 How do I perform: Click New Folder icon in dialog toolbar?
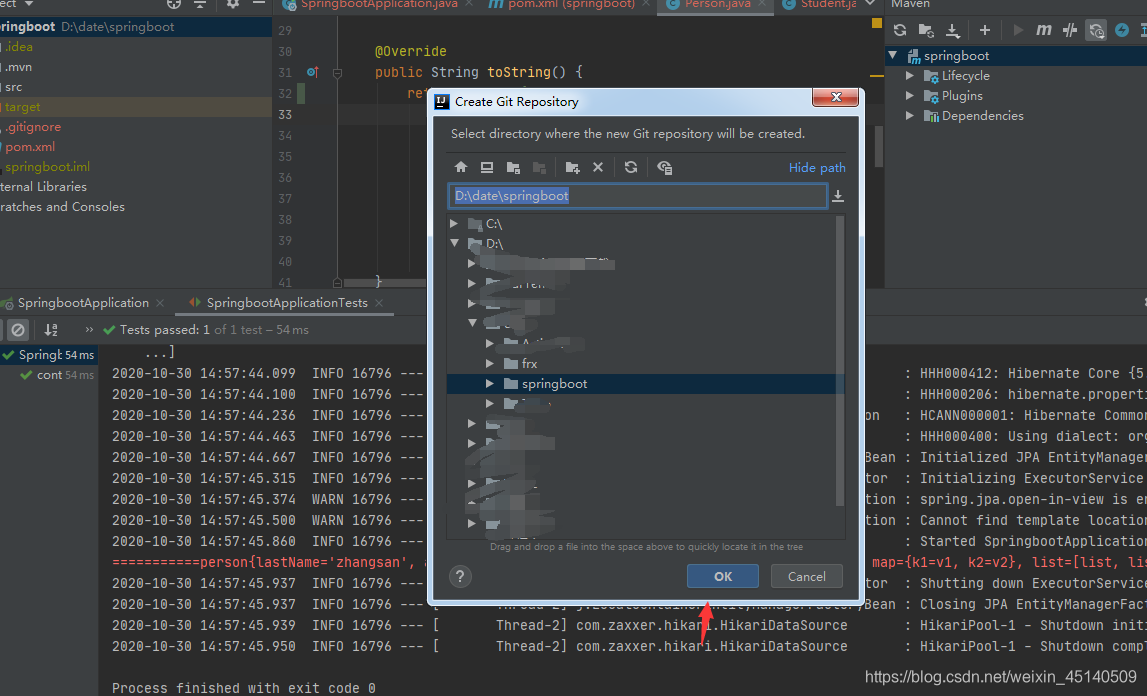(572, 168)
